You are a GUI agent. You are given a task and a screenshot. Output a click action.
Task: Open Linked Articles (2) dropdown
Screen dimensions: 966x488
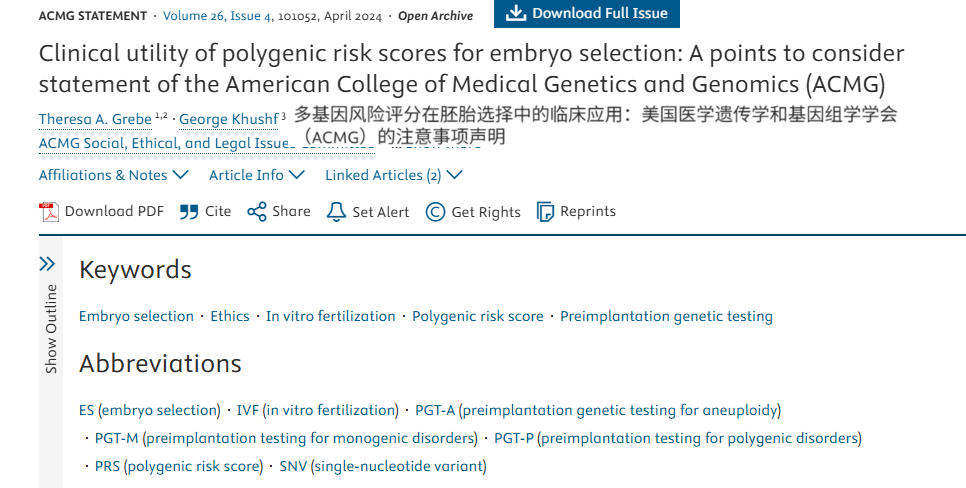pos(393,175)
